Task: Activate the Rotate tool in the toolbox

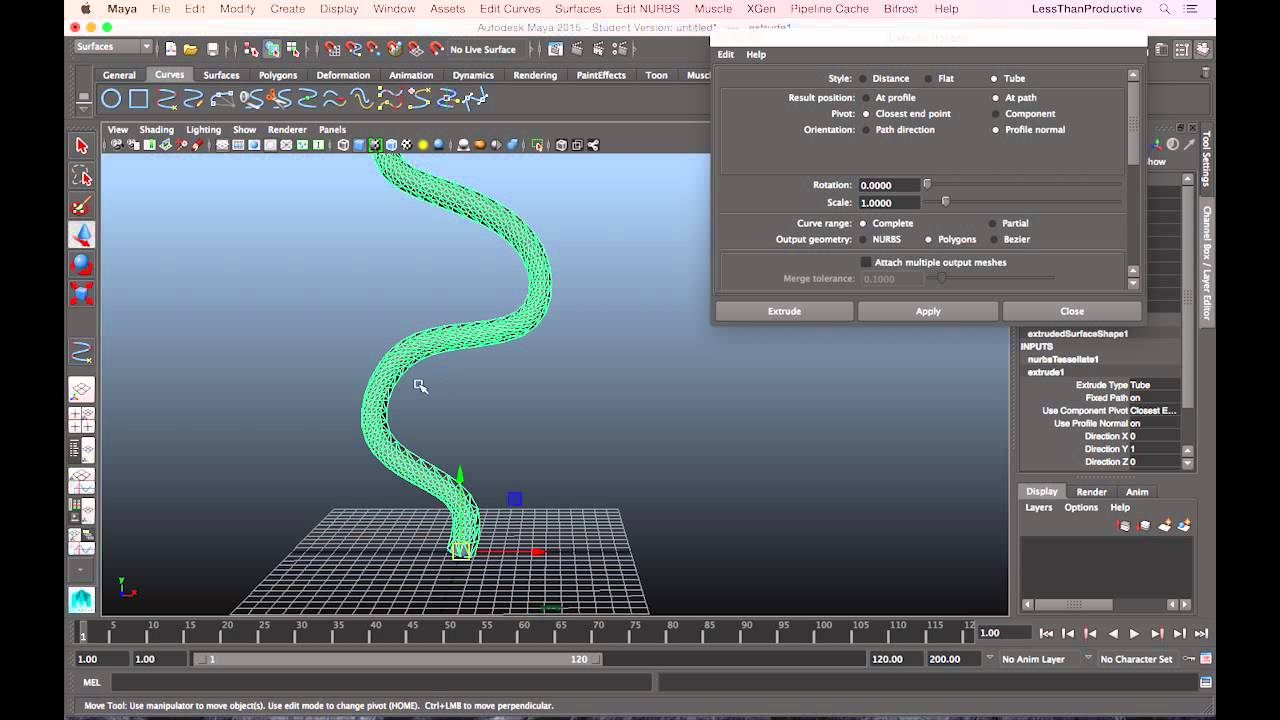Action: click(82, 265)
